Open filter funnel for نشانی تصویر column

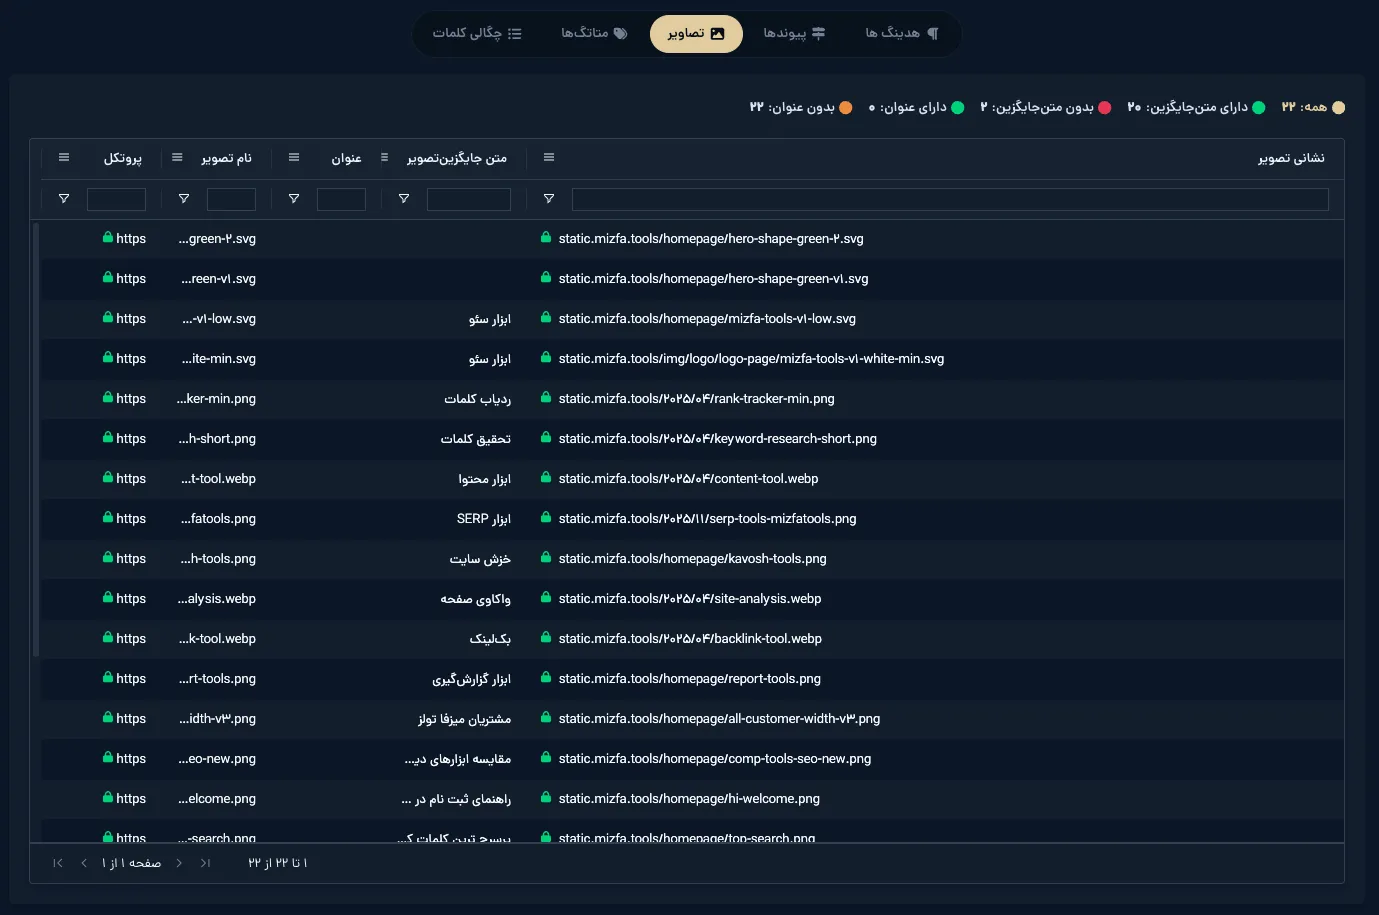coord(549,199)
